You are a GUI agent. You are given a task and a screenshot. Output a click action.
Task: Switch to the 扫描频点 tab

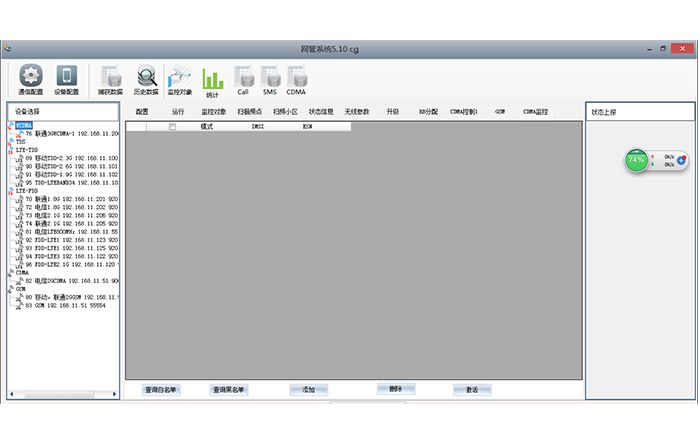(x=250, y=112)
